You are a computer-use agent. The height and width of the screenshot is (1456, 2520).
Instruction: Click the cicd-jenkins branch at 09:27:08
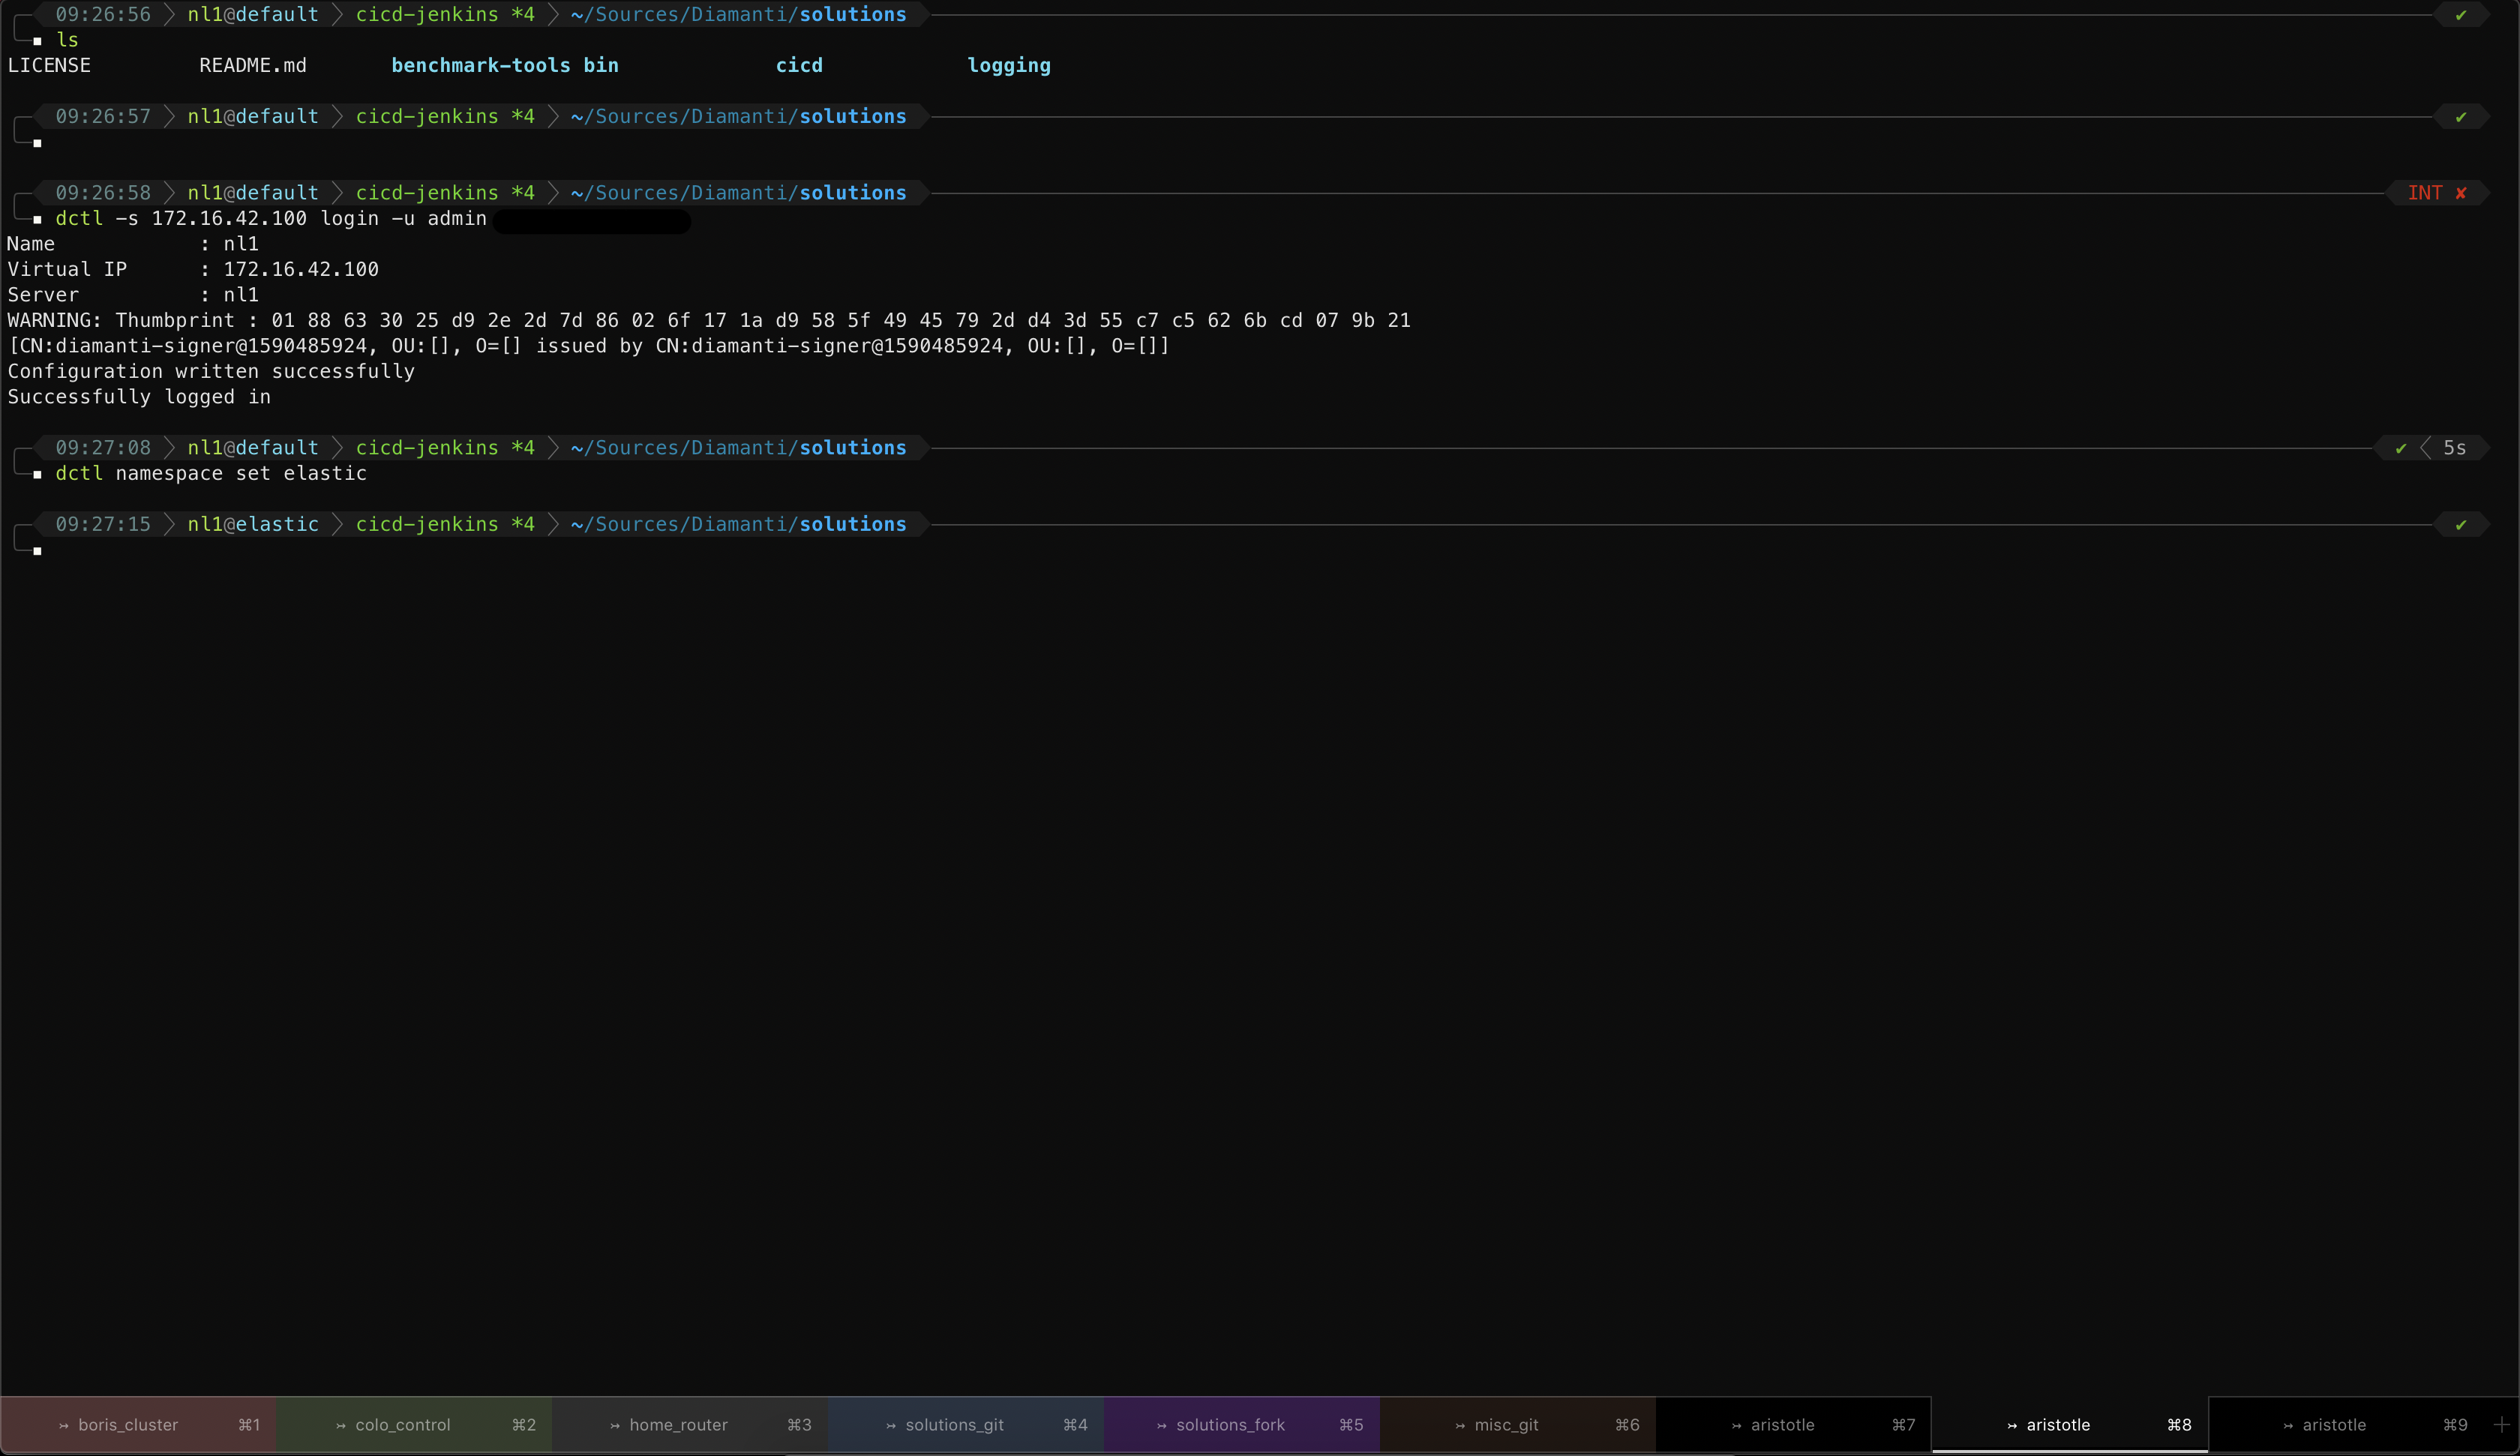[427, 448]
